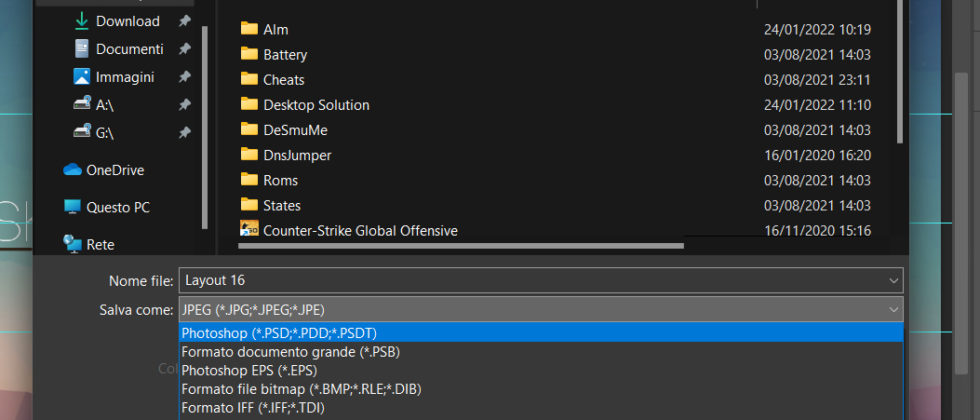The image size is (980, 420).
Task: Click the navigation pane vertical scrollbar
Action: 204,128
